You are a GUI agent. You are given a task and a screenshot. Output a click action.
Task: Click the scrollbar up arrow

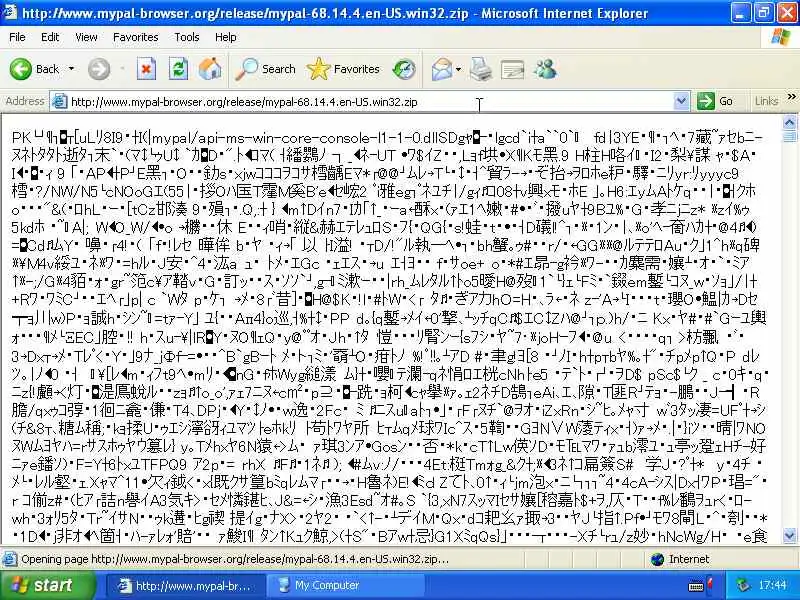coord(789,122)
